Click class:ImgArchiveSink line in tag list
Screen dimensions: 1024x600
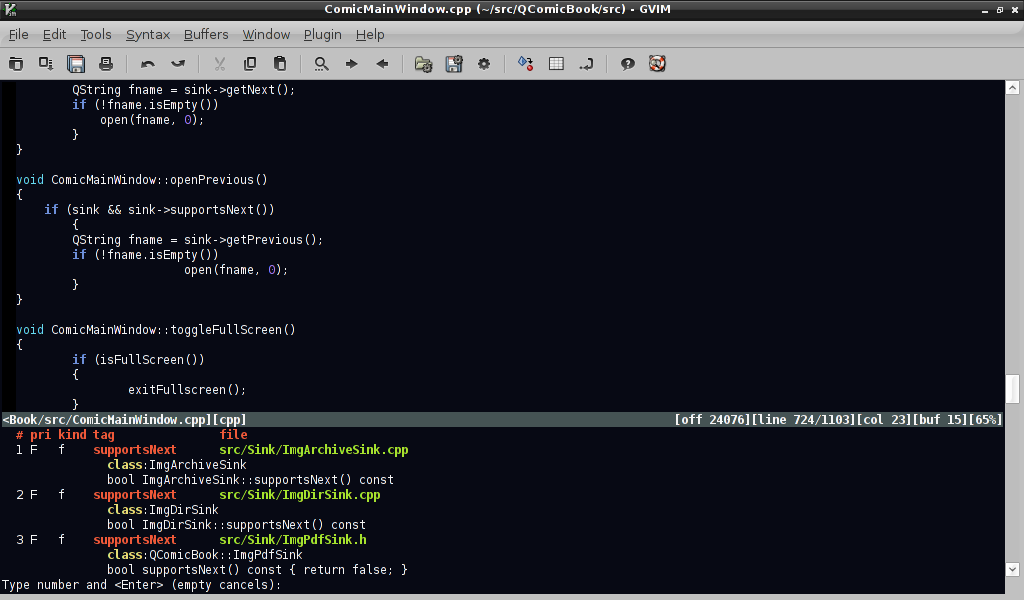click(177, 465)
